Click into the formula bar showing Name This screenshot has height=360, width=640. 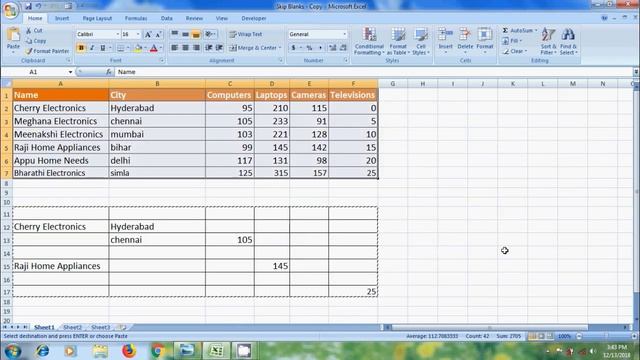373,72
